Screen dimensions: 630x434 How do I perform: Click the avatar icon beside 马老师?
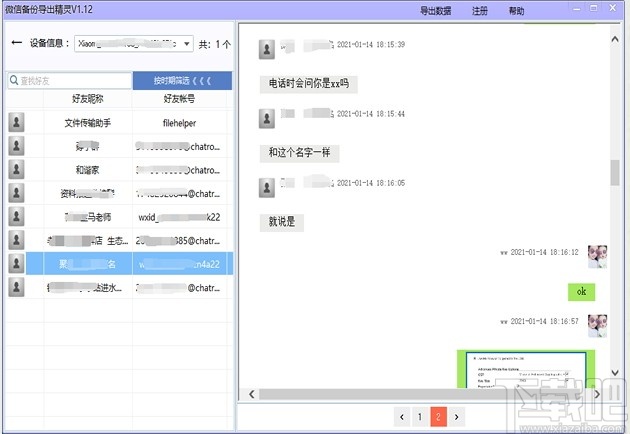(16, 217)
